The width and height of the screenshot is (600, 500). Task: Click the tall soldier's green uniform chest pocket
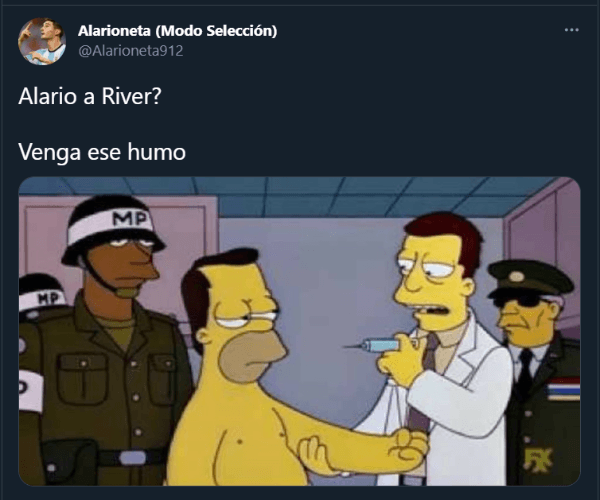(x=82, y=379)
